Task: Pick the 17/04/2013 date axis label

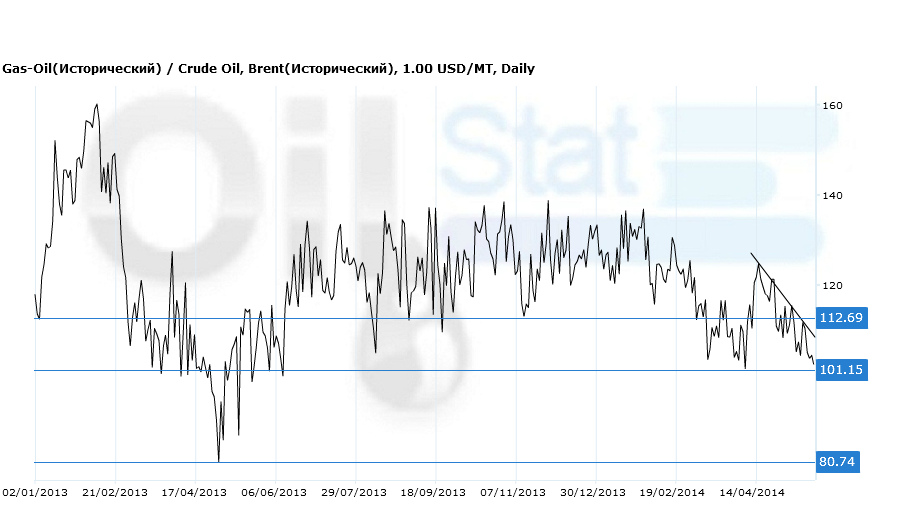Action: tap(194, 493)
